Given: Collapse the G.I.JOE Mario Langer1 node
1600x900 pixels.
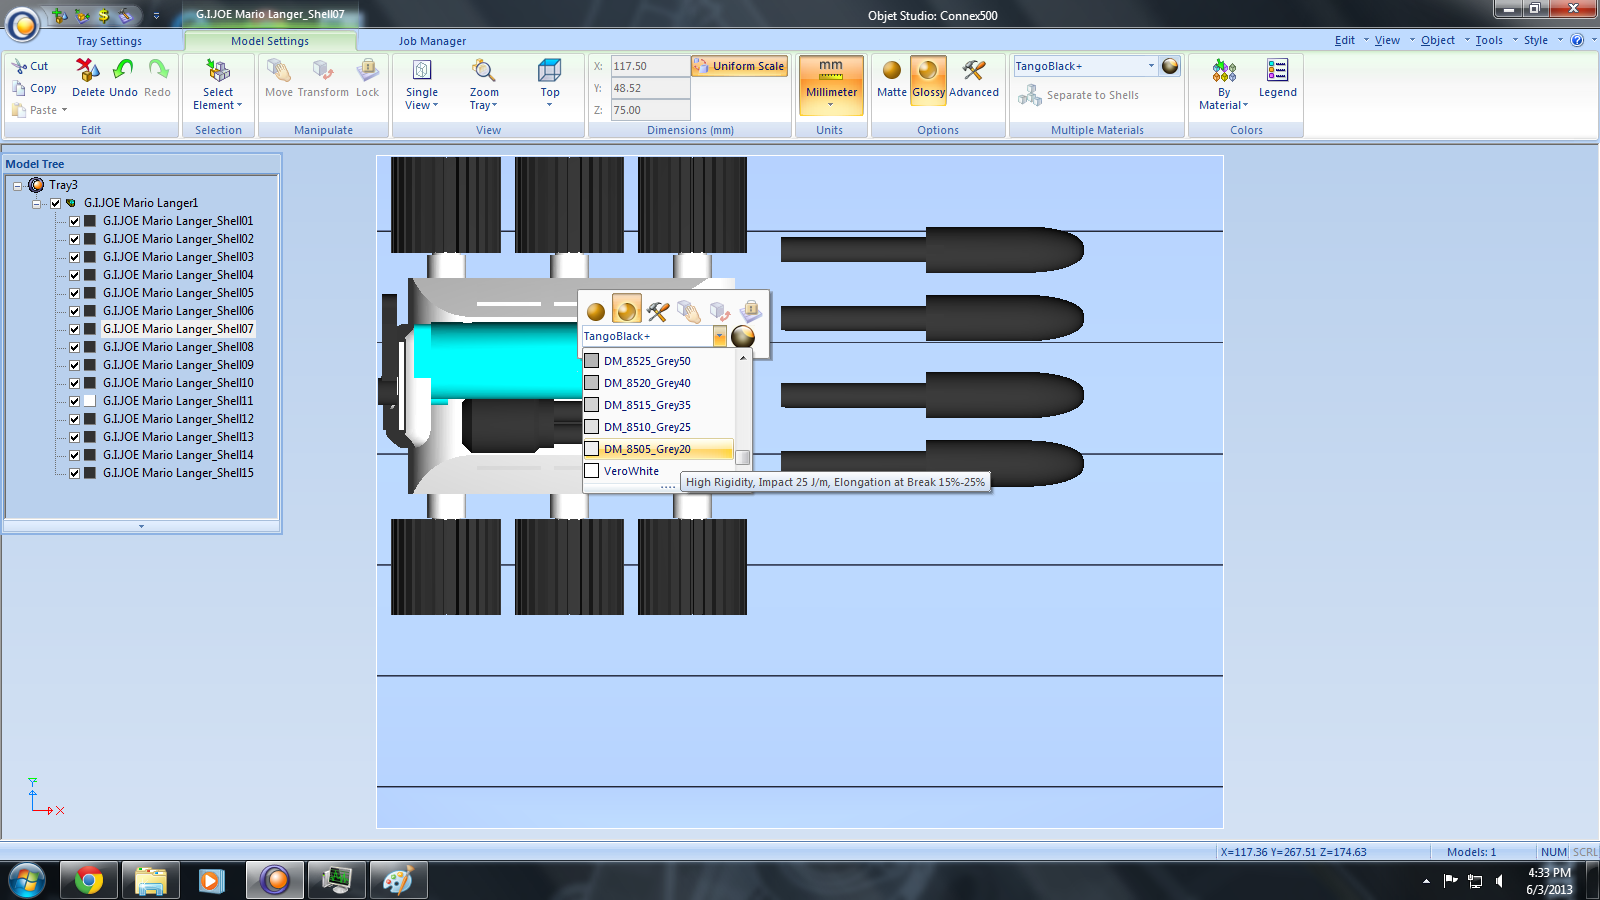Looking at the screenshot, I should 36,203.
